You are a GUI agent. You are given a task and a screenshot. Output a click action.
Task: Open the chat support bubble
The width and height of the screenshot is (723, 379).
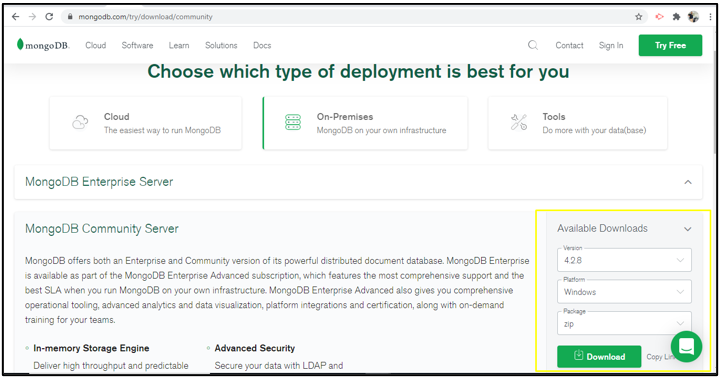(686, 346)
